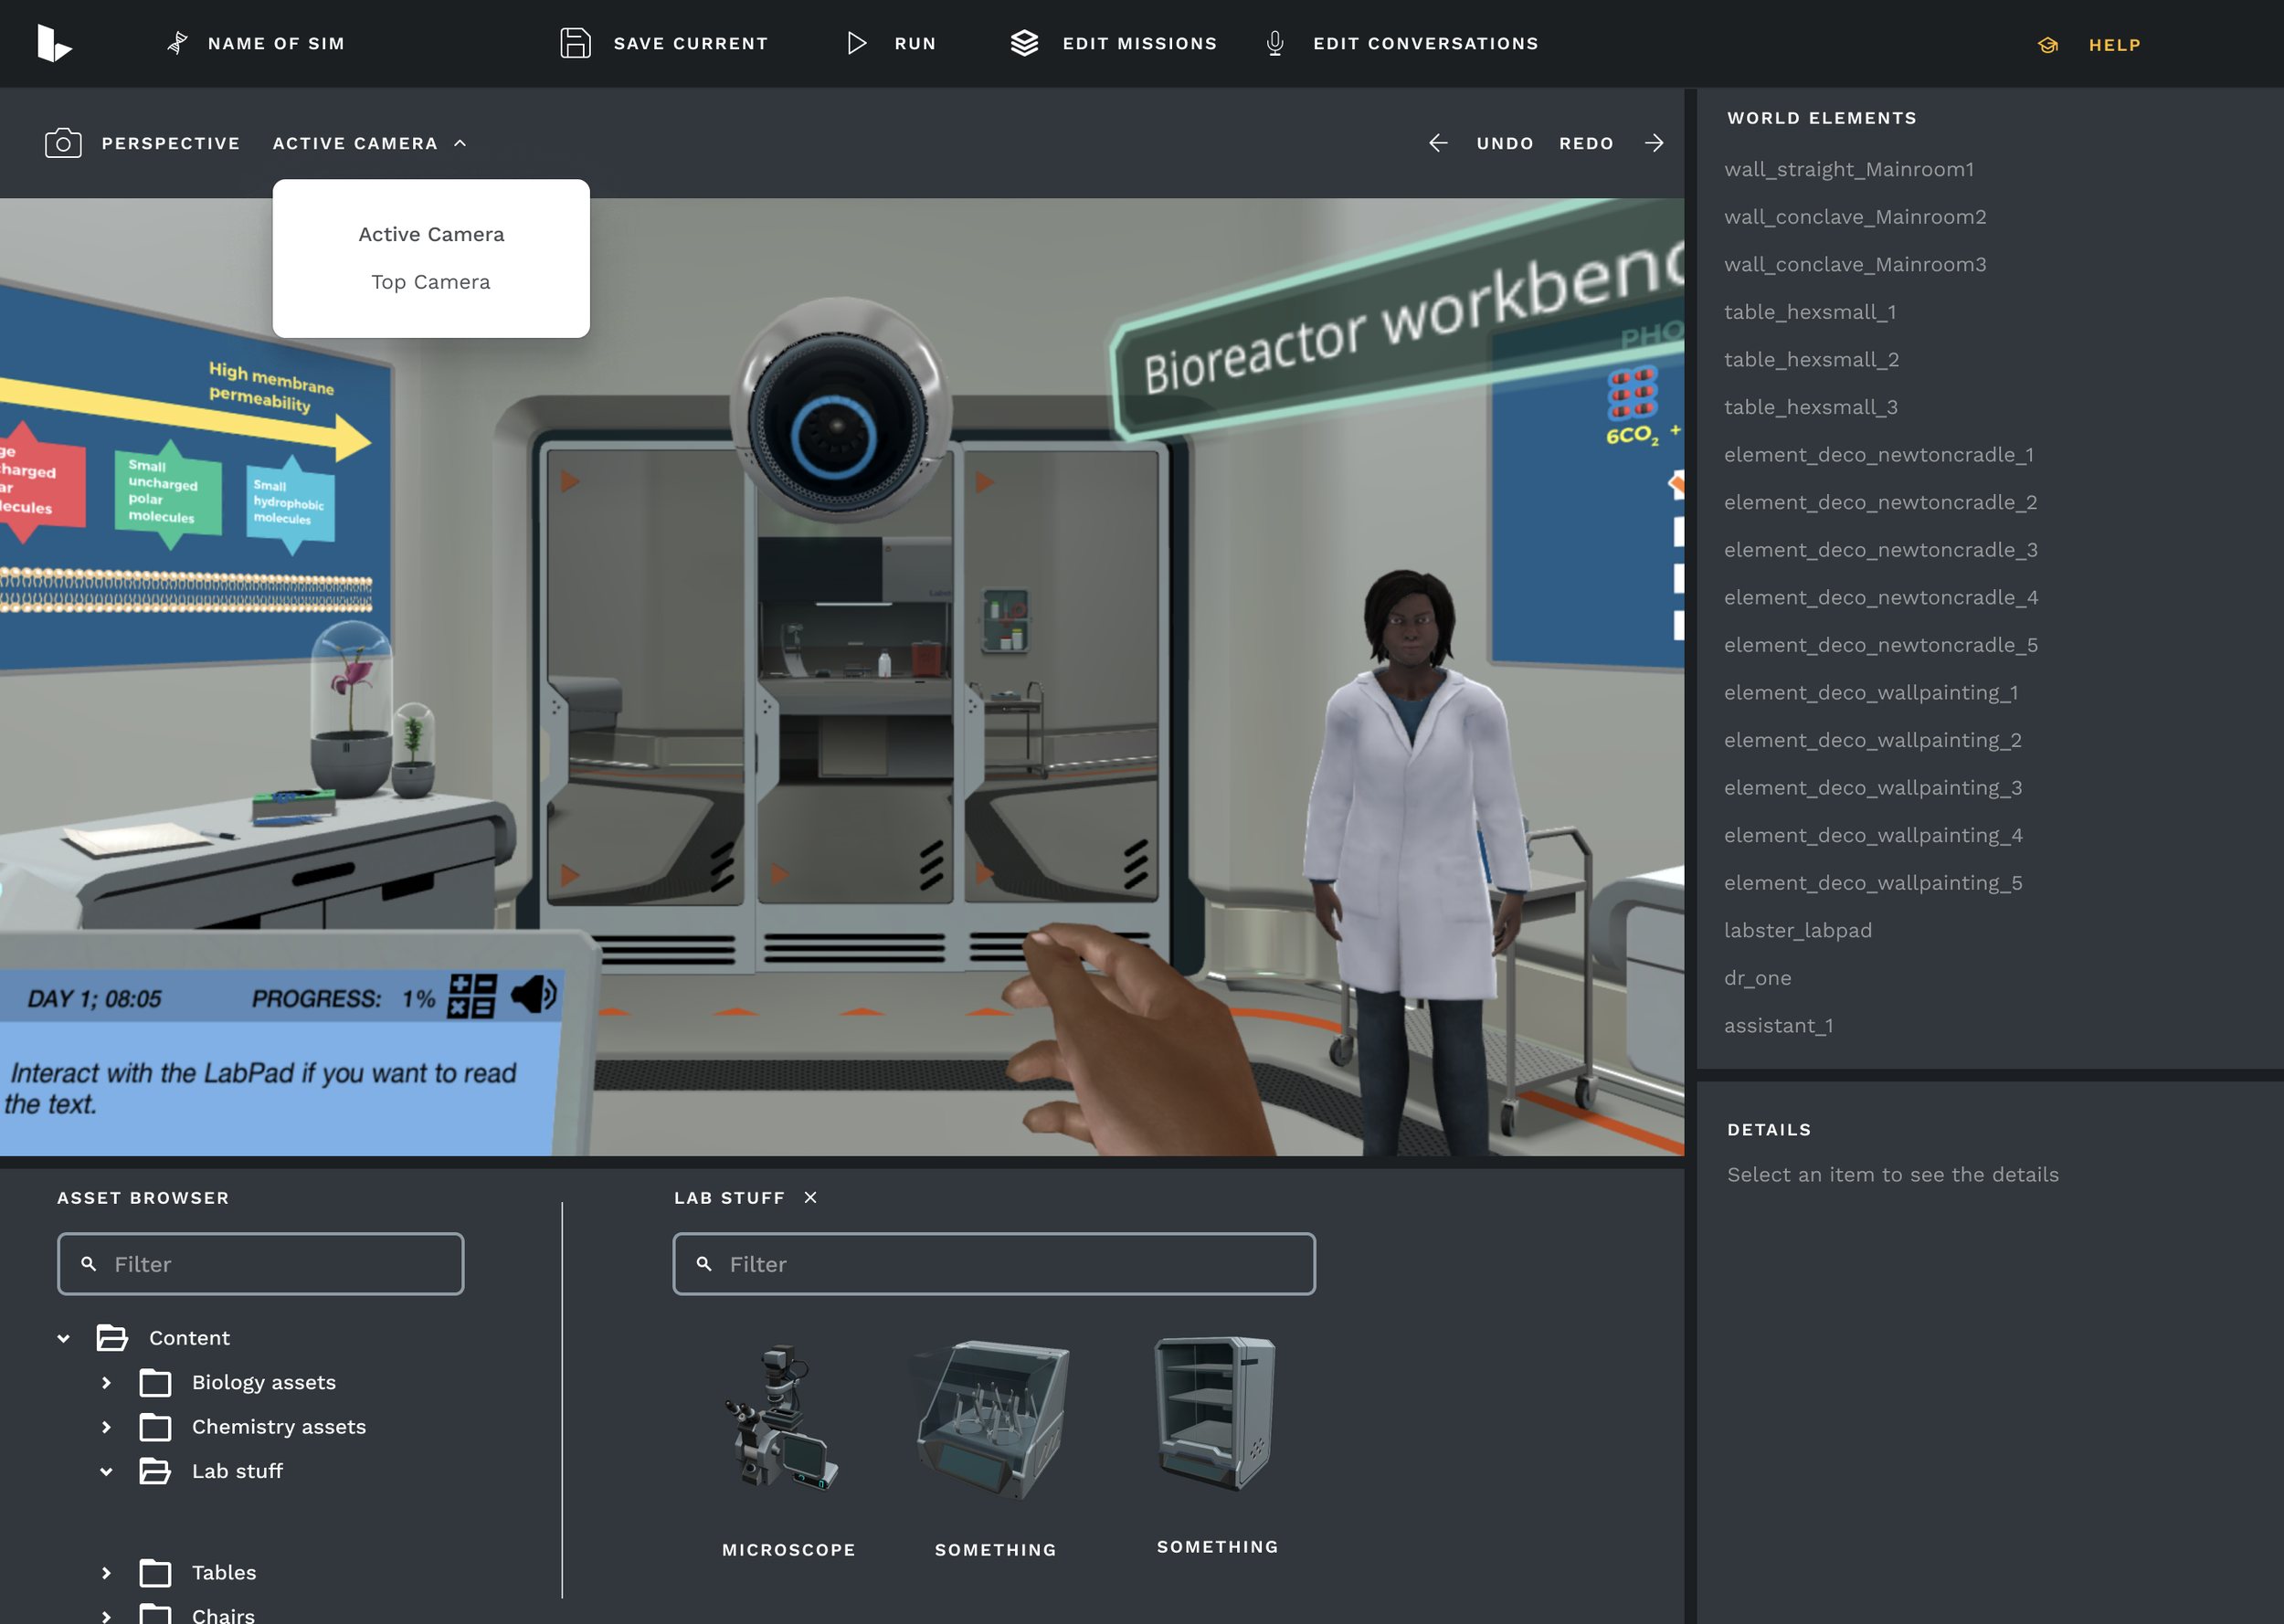Click the Labster logo icon
2284x1624 pixels.
54,43
